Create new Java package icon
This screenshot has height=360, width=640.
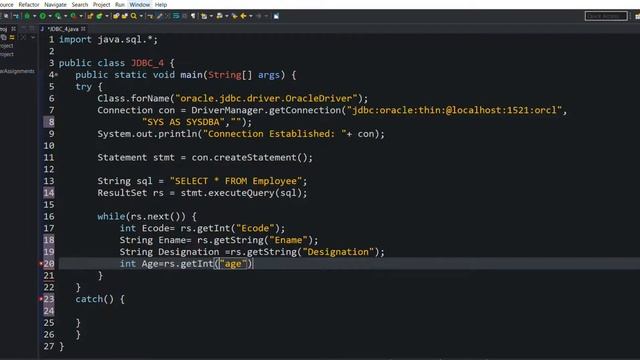[x=90, y=16]
